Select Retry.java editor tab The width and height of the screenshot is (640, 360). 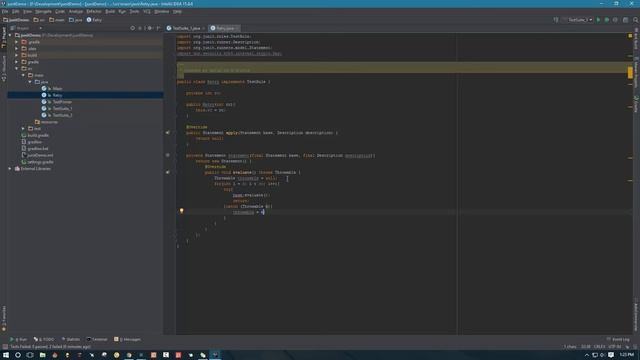(224, 28)
